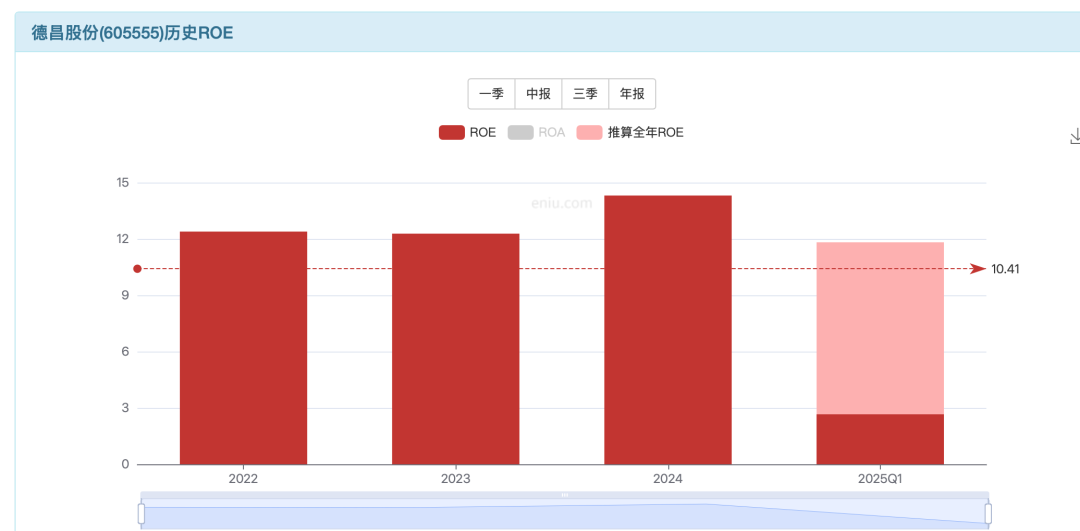The width and height of the screenshot is (1080, 531).
Task: Click the 2025Q1 axis label
Action: 880,478
